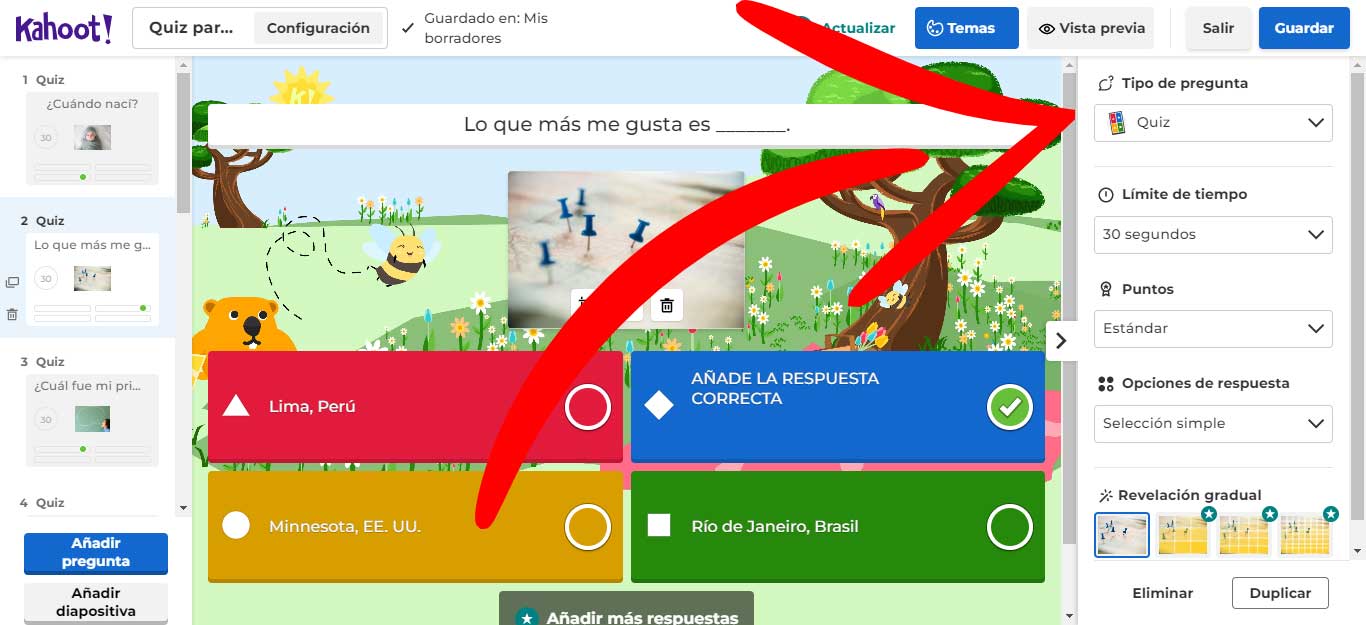Image resolution: width=1366 pixels, height=625 pixels.
Task: Click the green square answer shape
Action: point(658,526)
